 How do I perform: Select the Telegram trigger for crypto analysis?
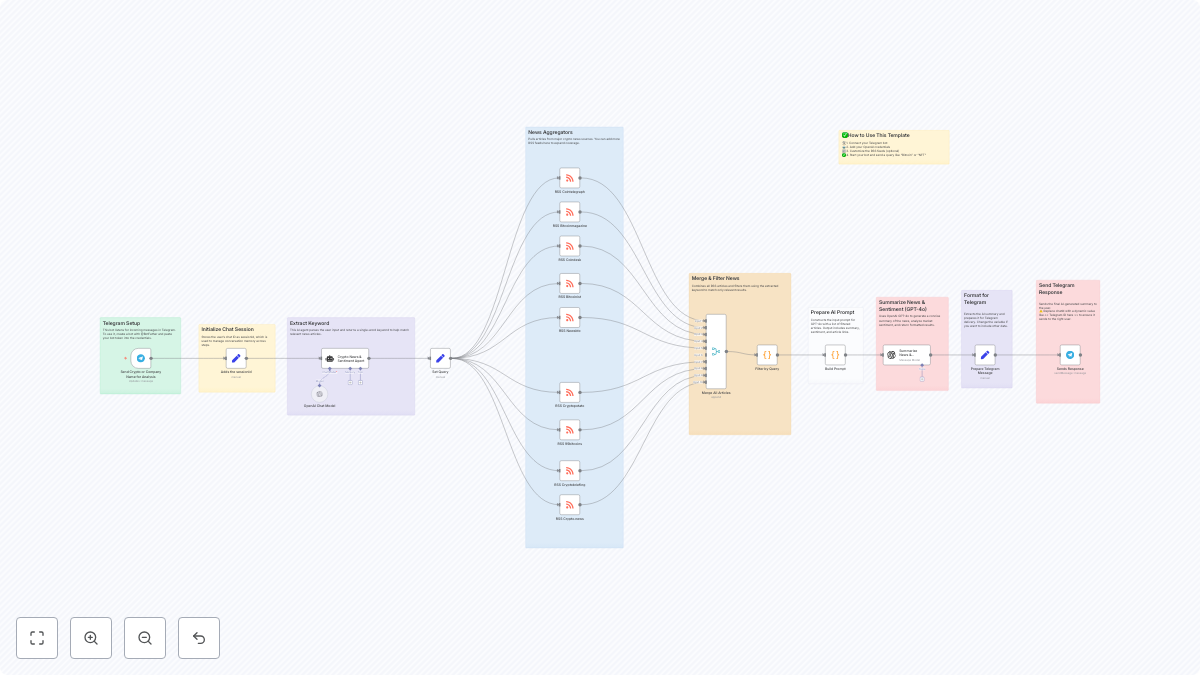(x=141, y=358)
